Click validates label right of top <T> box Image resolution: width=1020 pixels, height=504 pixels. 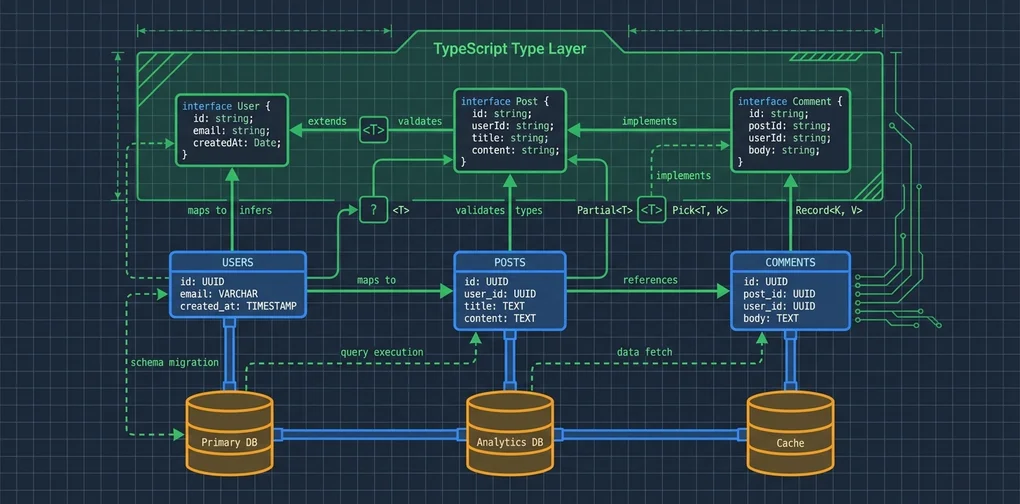420,121
